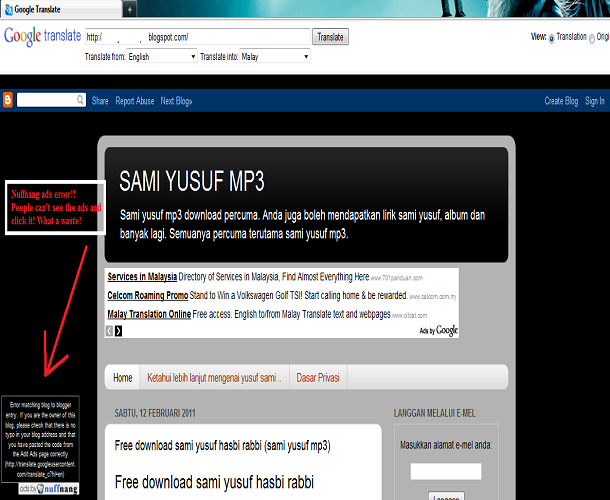Click the date SABTU, 12 FEBRUARI 2011
This screenshot has width=610, height=500.
155,413
